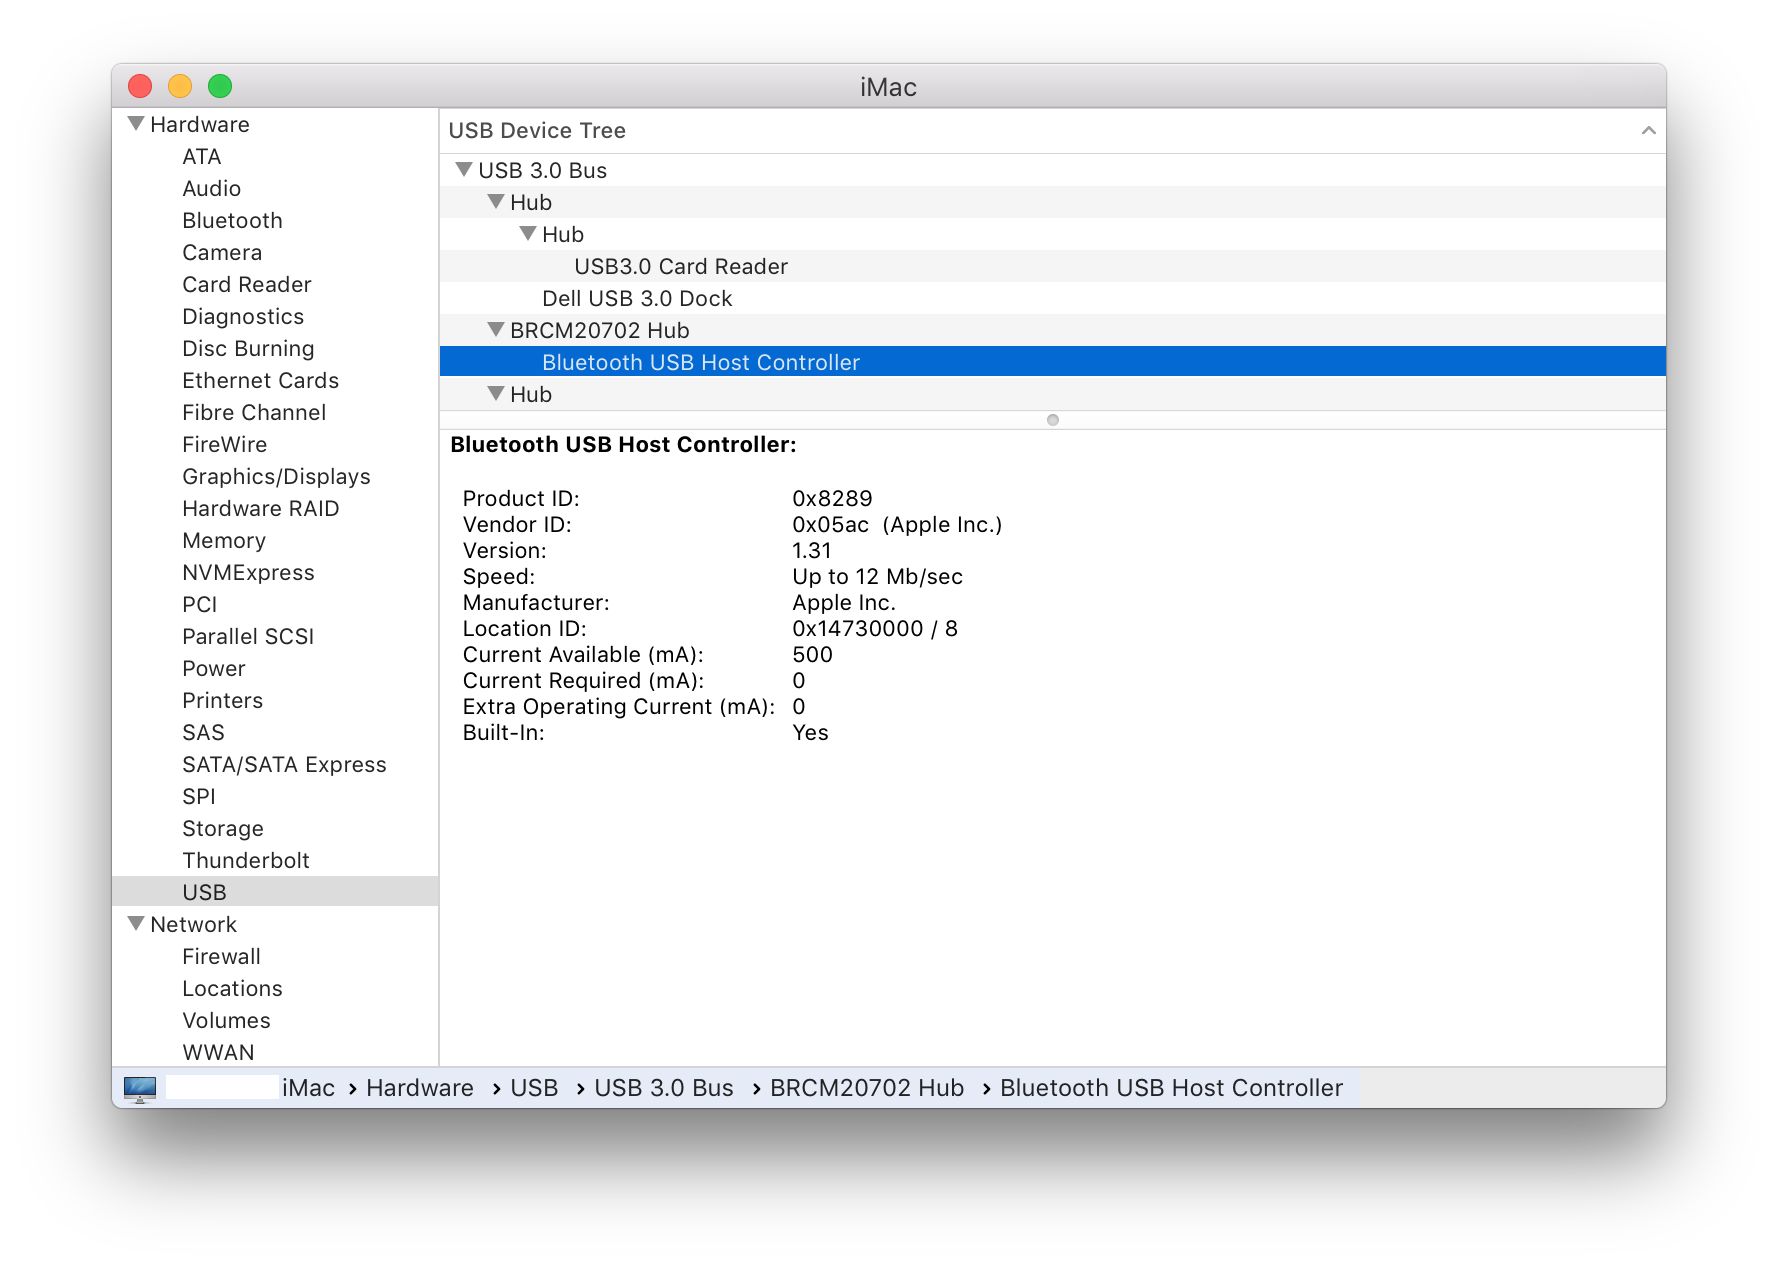Select Printers in the sidebar

pos(275,701)
